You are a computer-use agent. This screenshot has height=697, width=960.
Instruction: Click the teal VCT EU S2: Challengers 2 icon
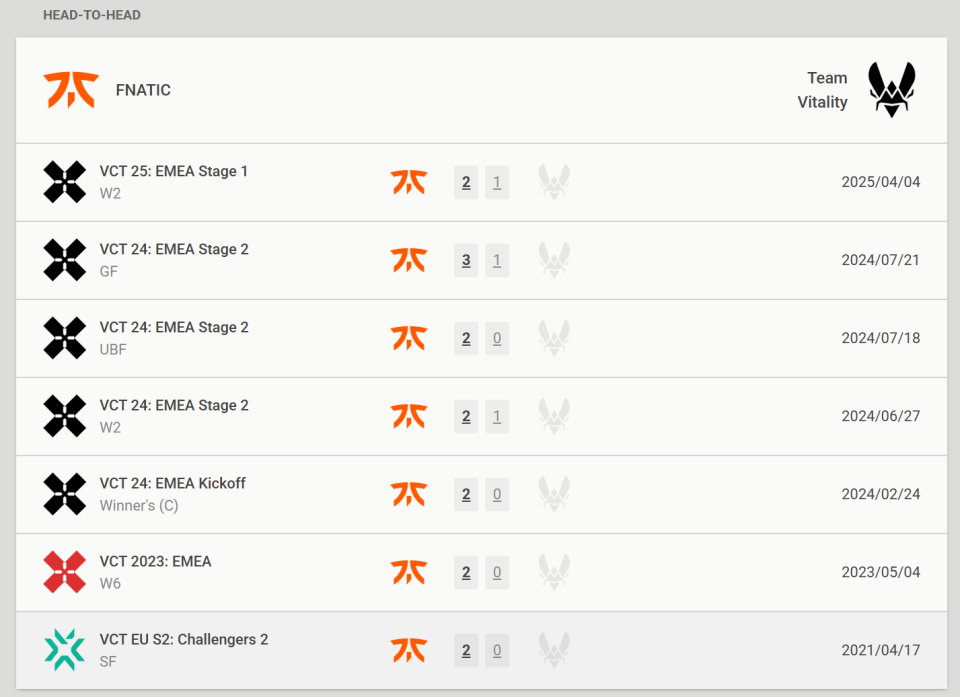pyautogui.click(x=65, y=650)
